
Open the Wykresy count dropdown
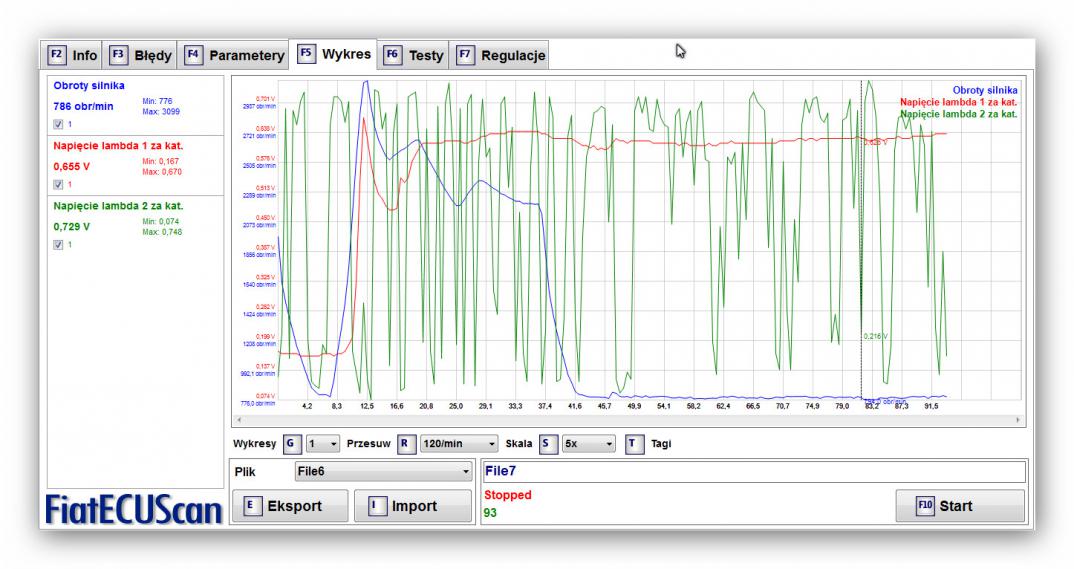point(323,444)
